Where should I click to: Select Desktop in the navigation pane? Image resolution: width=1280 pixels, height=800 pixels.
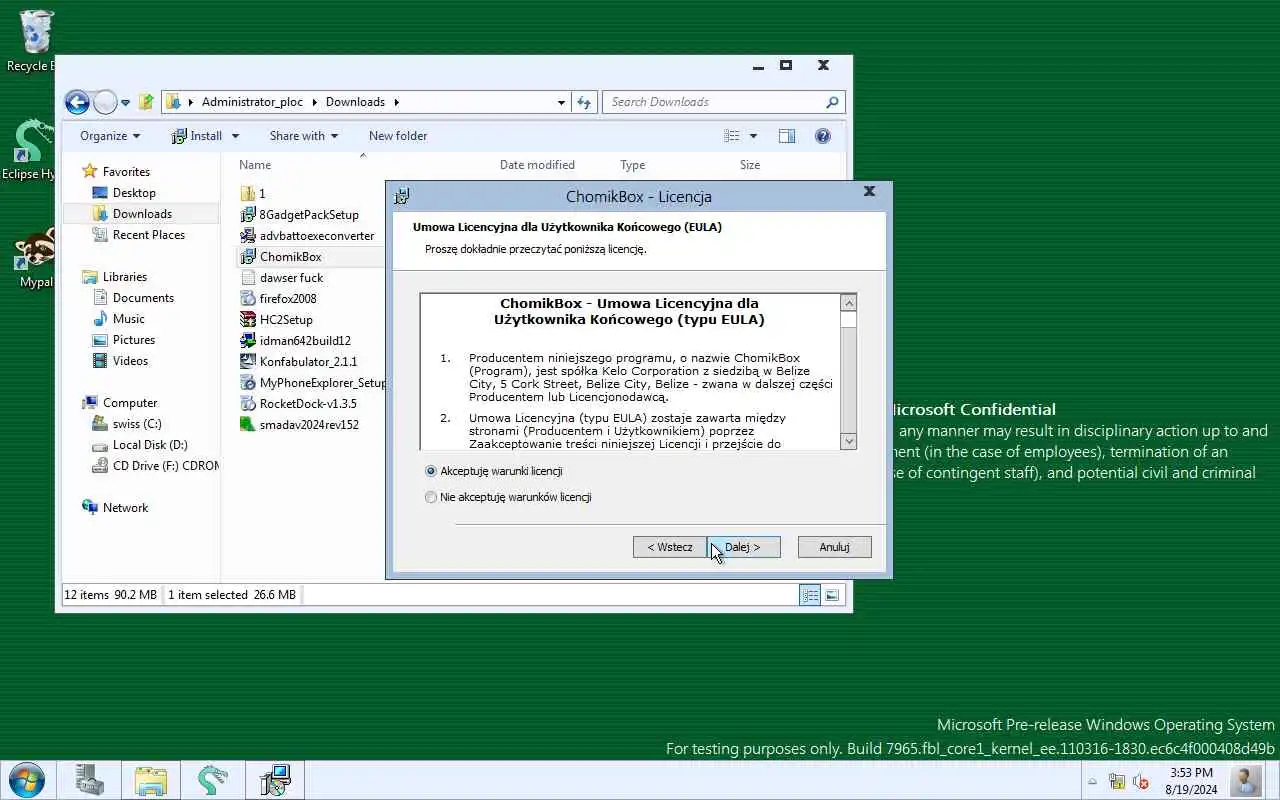[134, 193]
